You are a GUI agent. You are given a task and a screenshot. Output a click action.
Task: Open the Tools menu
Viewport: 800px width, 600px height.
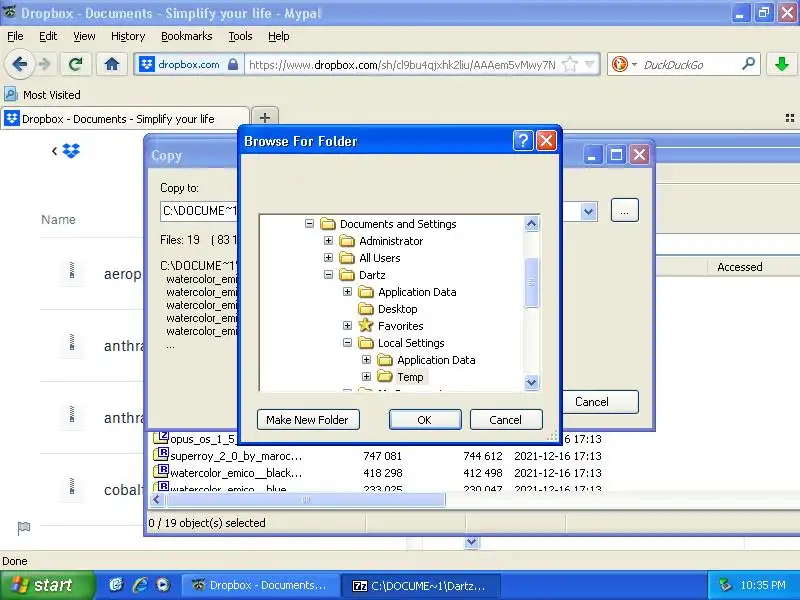(240, 36)
